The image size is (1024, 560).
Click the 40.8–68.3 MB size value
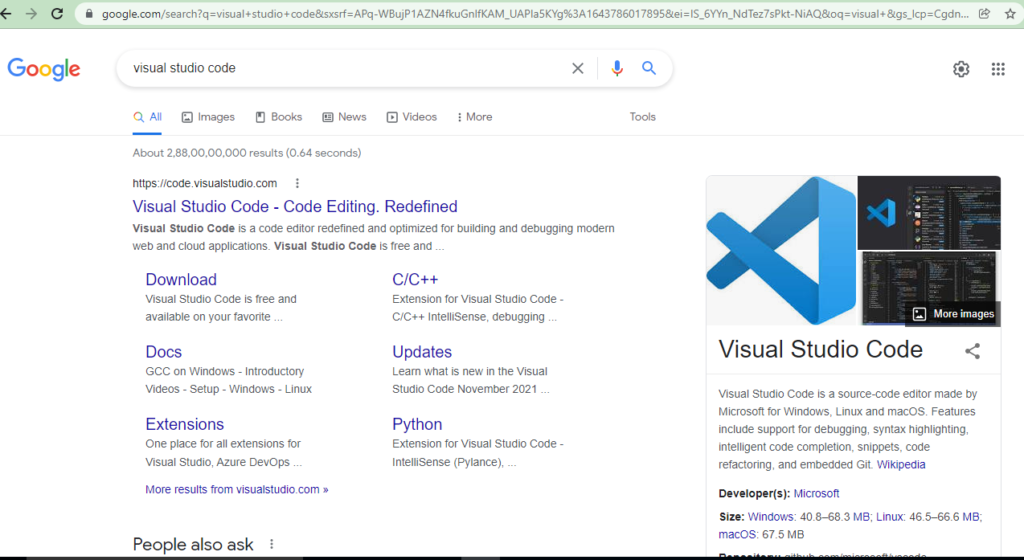[x=835, y=517]
